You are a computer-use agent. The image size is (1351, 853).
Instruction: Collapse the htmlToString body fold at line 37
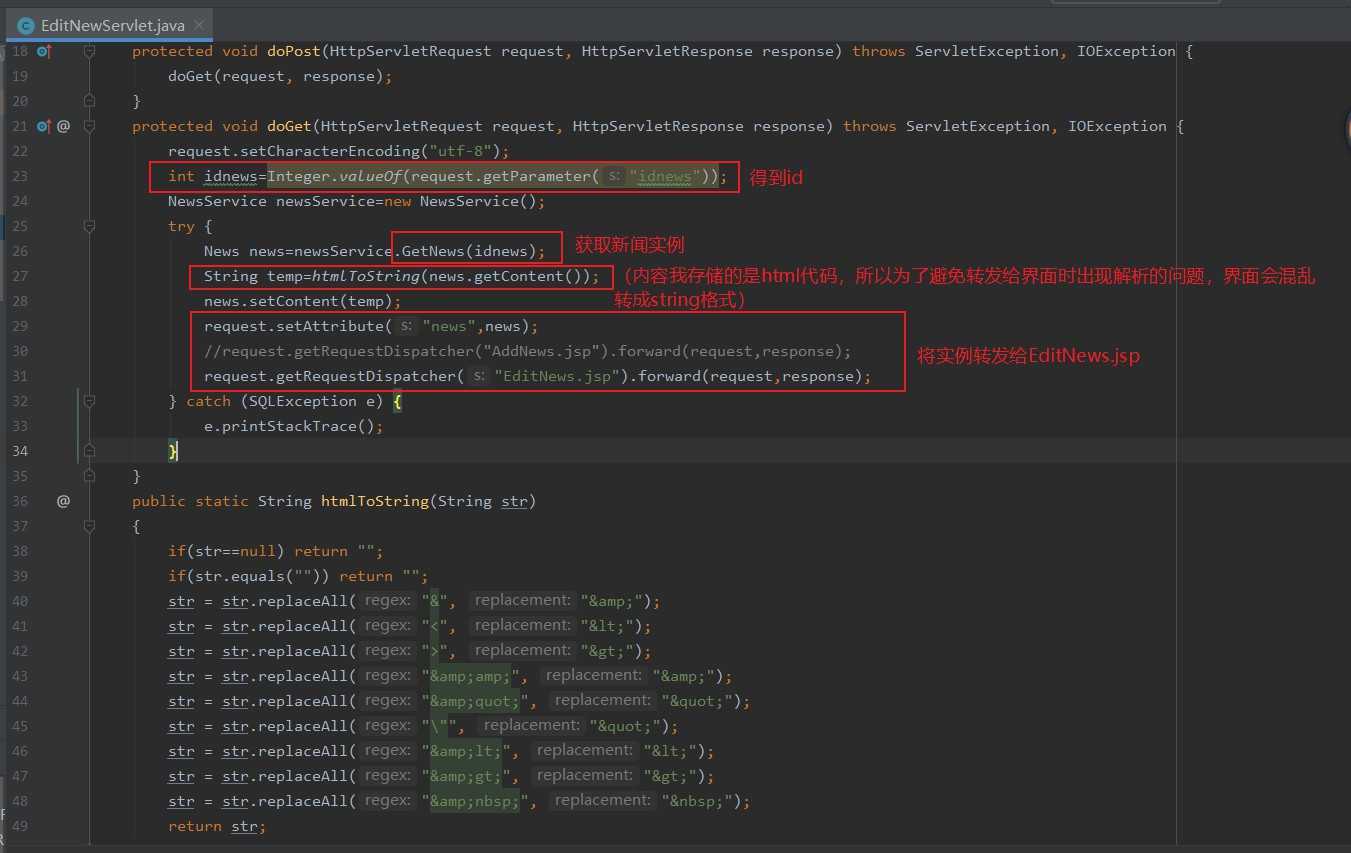click(89, 526)
